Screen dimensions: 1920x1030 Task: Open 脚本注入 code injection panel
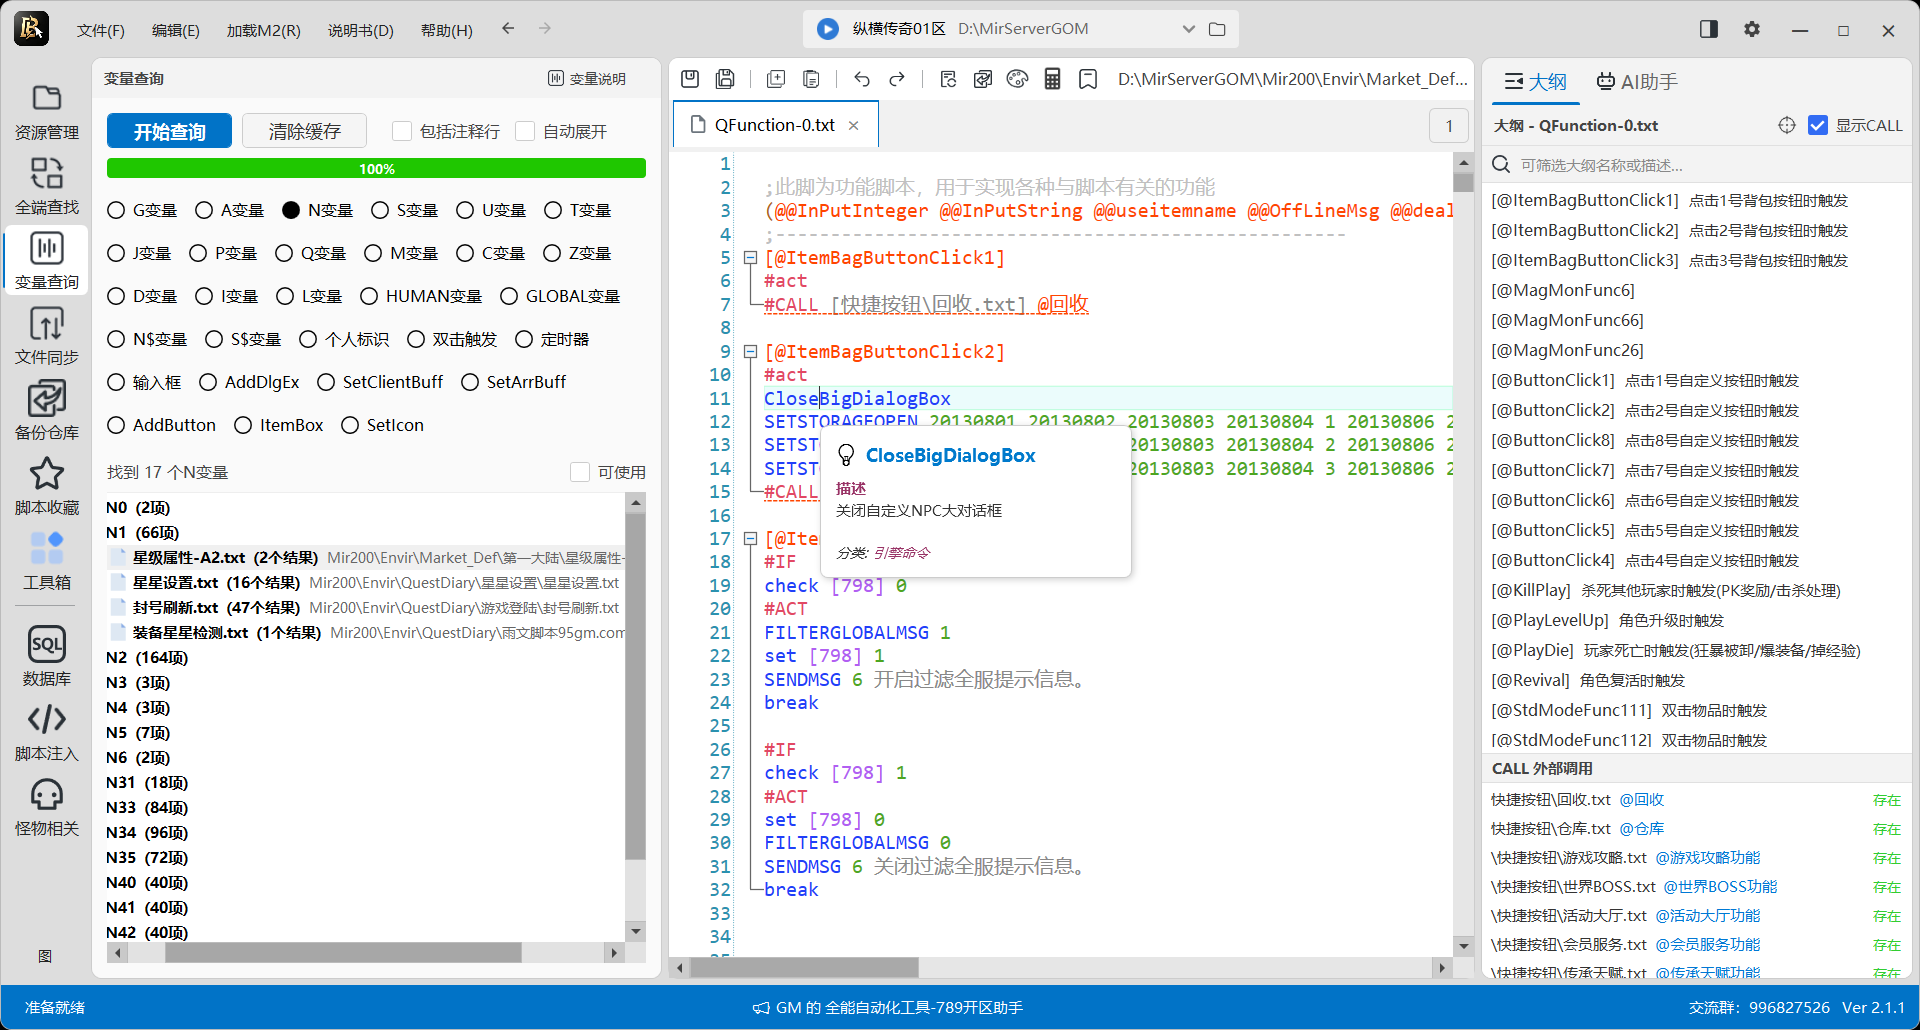47,733
